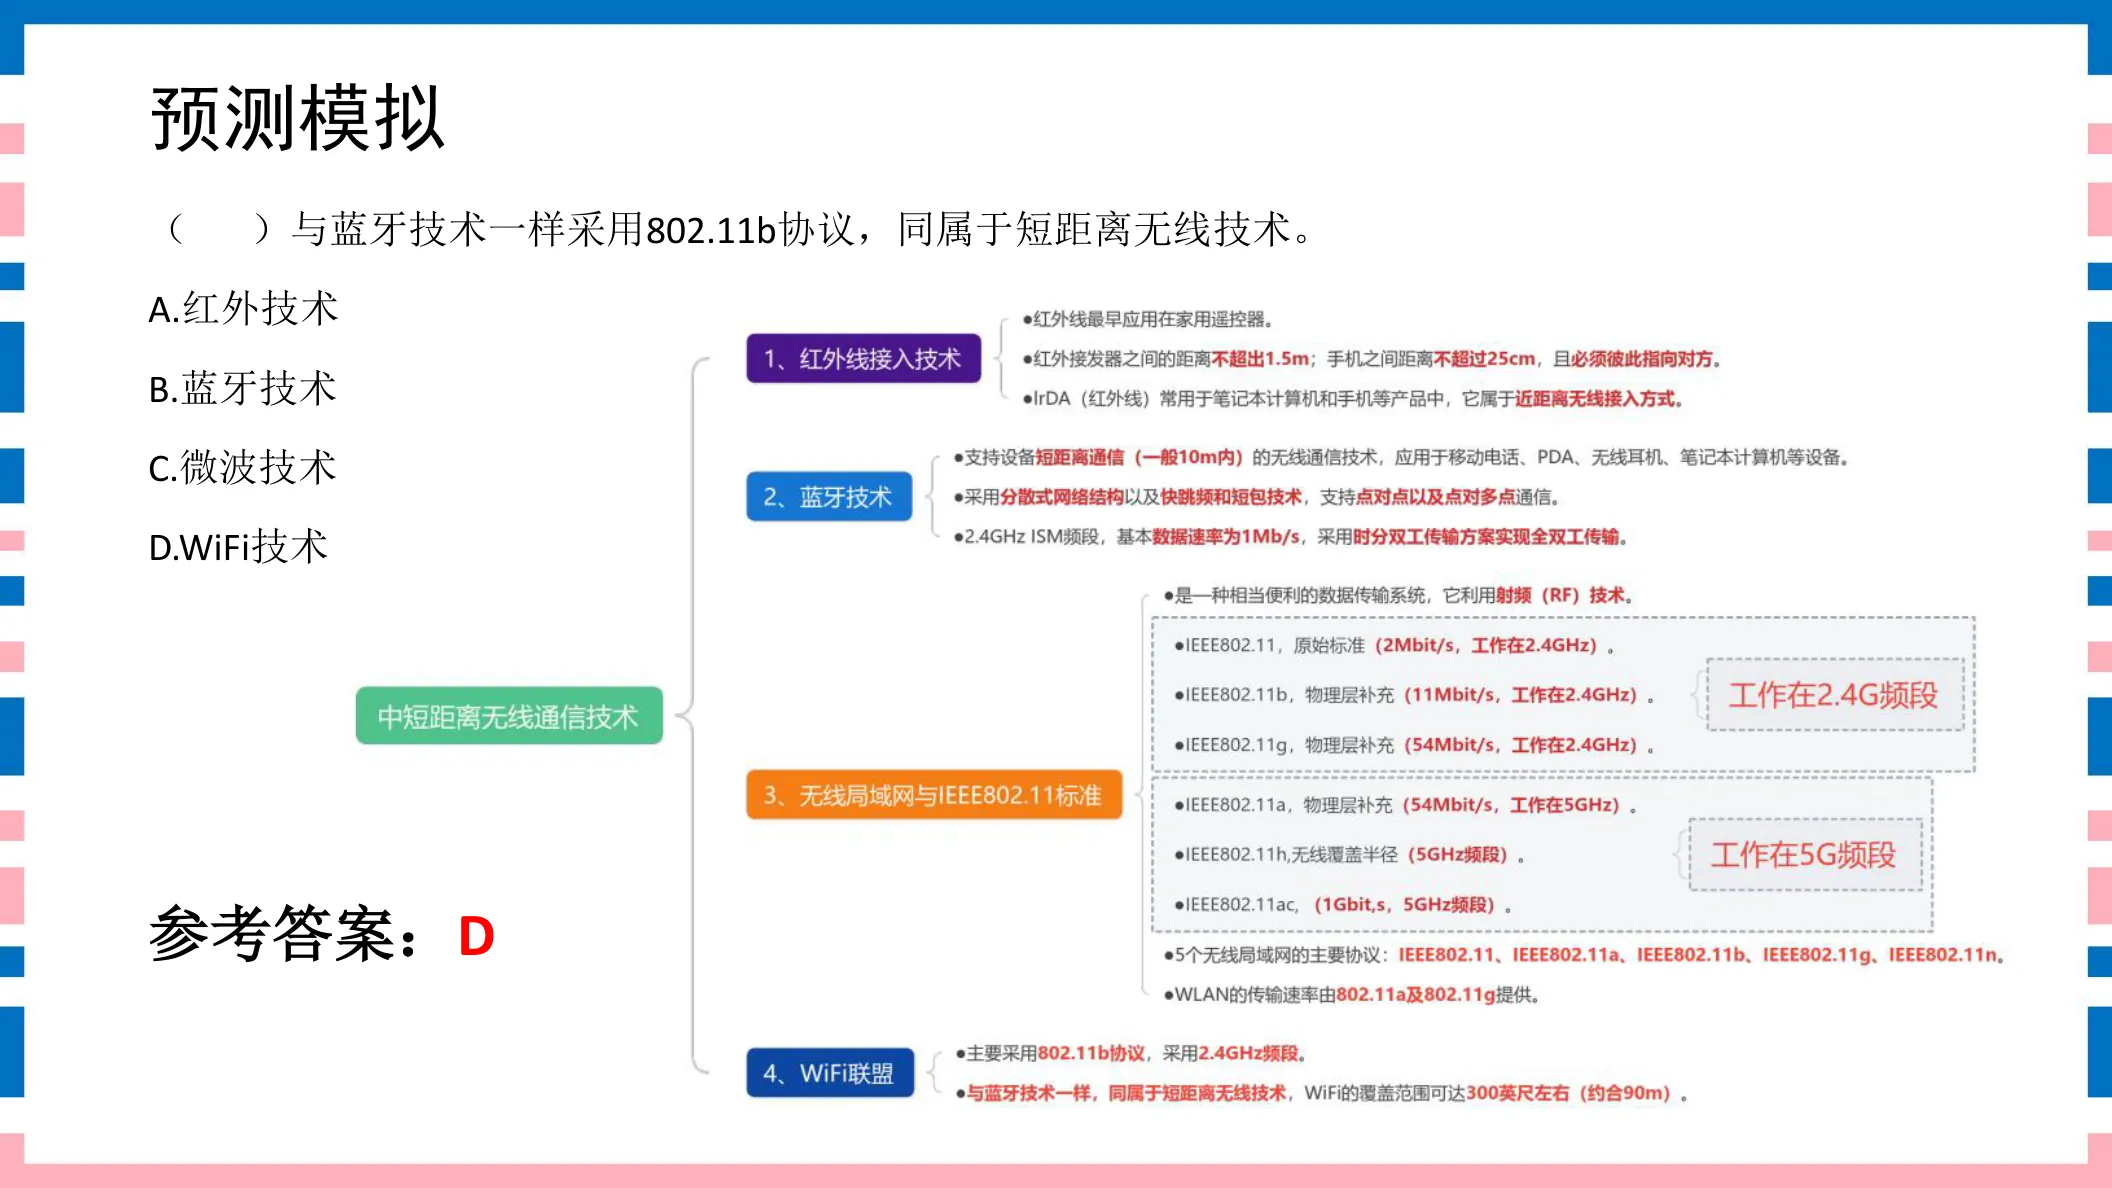Select answer option A.红外技术
The width and height of the screenshot is (2112, 1188).
pyautogui.click(x=243, y=309)
